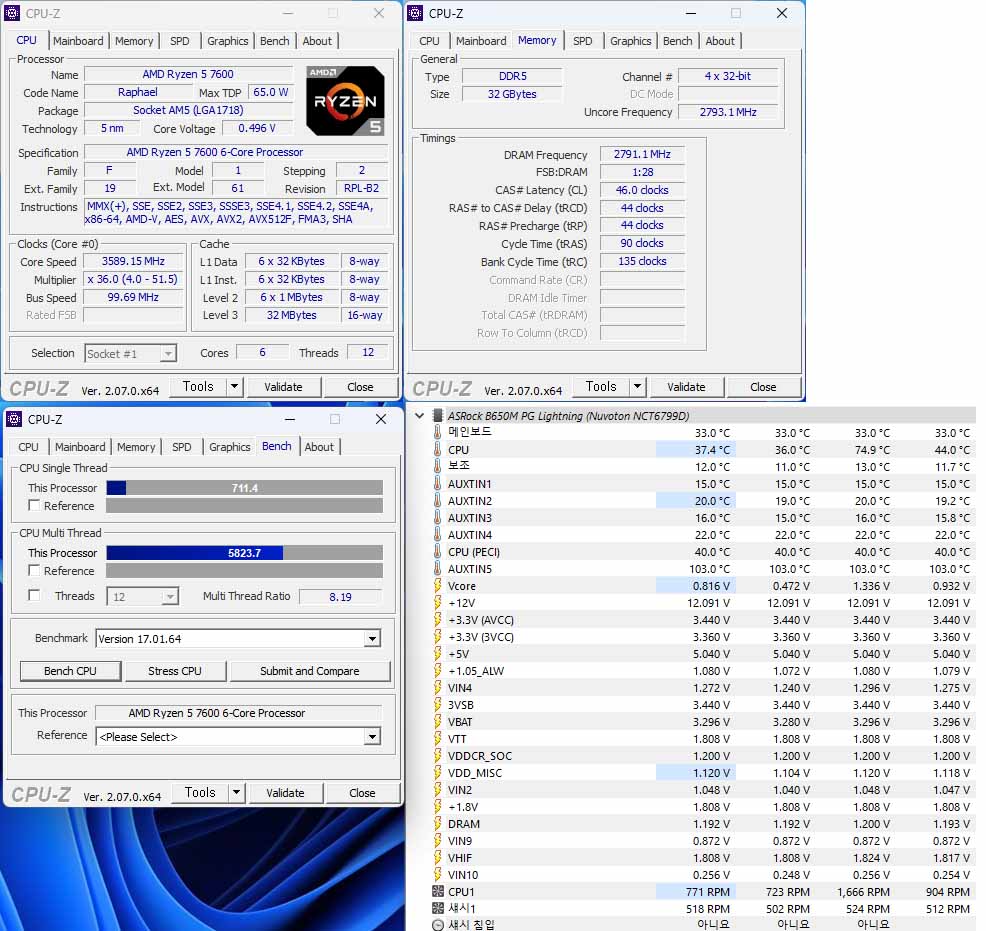986x931 pixels.
Task: Click the Core Speed value 3589.15 MHz
Action: pyautogui.click(x=133, y=262)
